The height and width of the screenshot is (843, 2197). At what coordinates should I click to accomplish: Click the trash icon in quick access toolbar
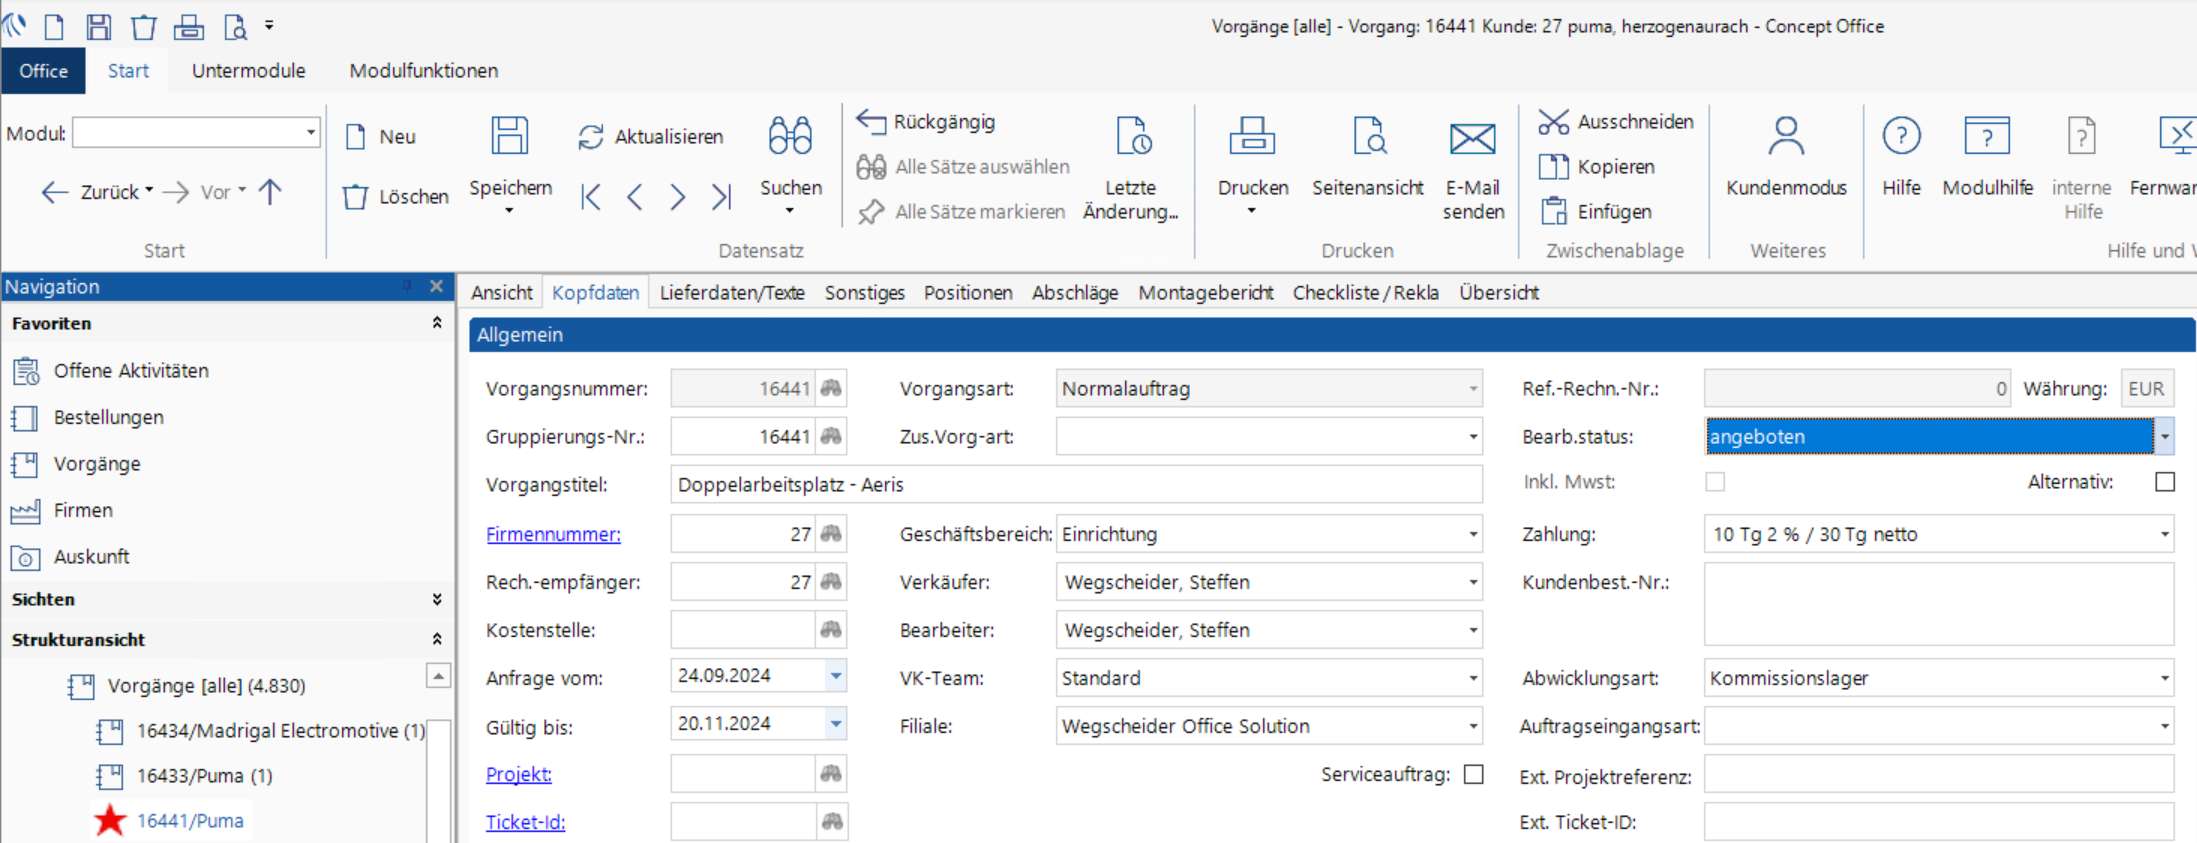(x=144, y=27)
